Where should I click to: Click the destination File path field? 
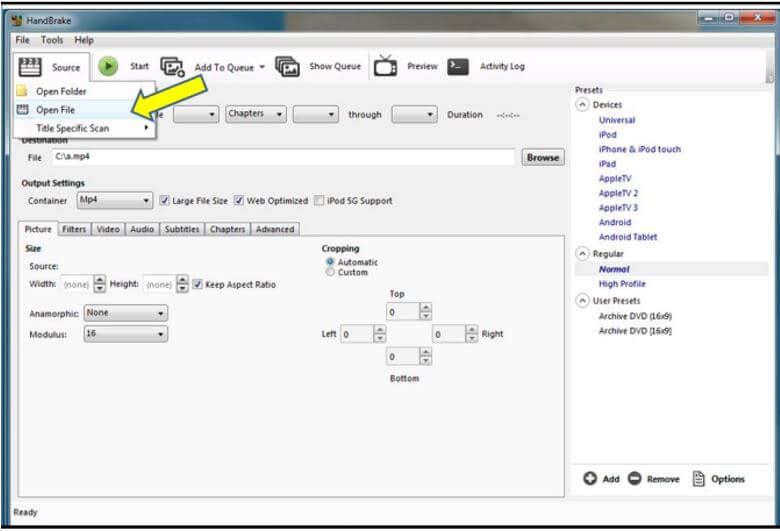coord(283,157)
